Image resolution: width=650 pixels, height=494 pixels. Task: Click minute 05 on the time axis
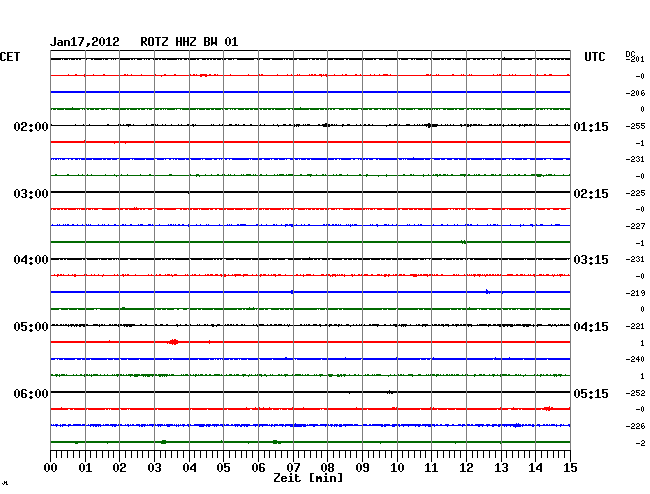(x=223, y=468)
